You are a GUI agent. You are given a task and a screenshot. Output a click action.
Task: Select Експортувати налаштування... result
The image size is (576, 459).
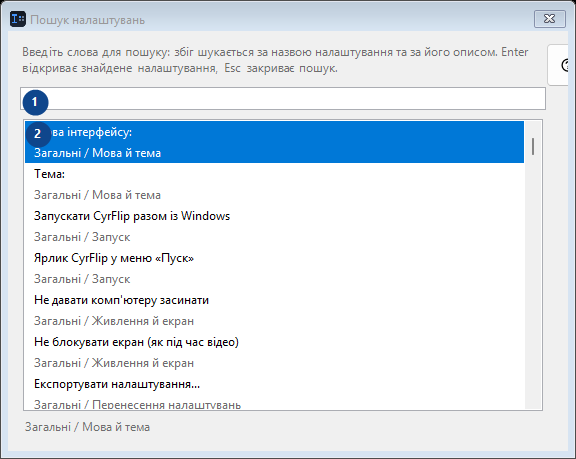pos(274,391)
